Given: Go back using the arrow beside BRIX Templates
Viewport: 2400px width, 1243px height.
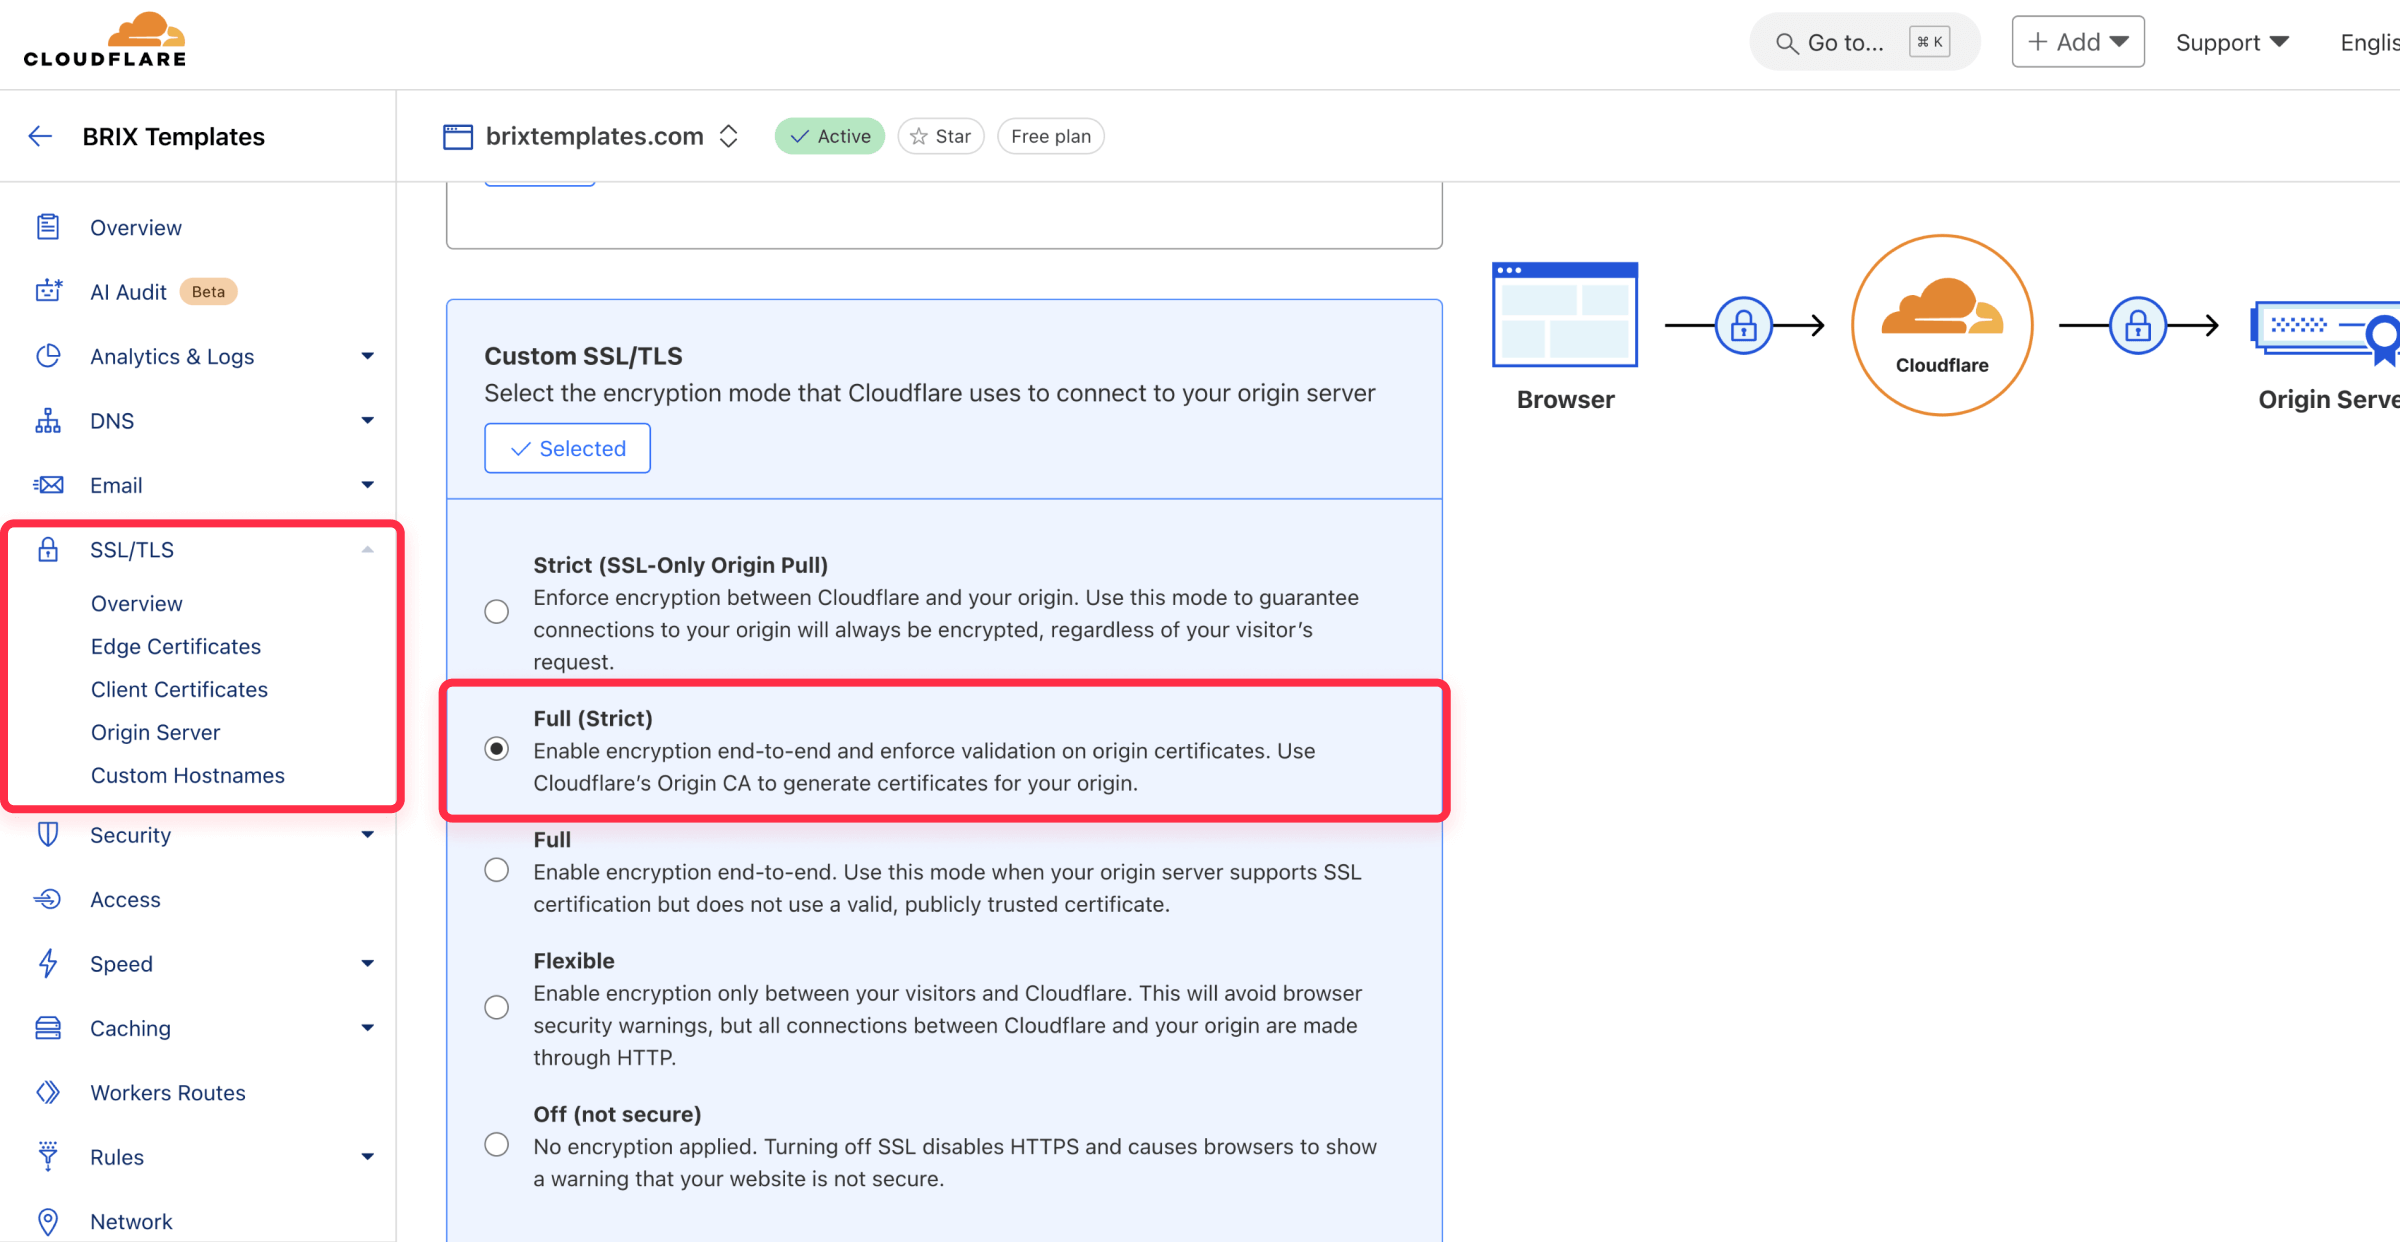Looking at the screenshot, I should pos(40,136).
